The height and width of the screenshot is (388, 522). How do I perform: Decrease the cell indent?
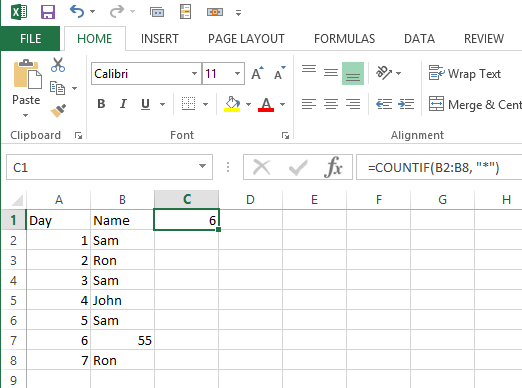point(384,104)
